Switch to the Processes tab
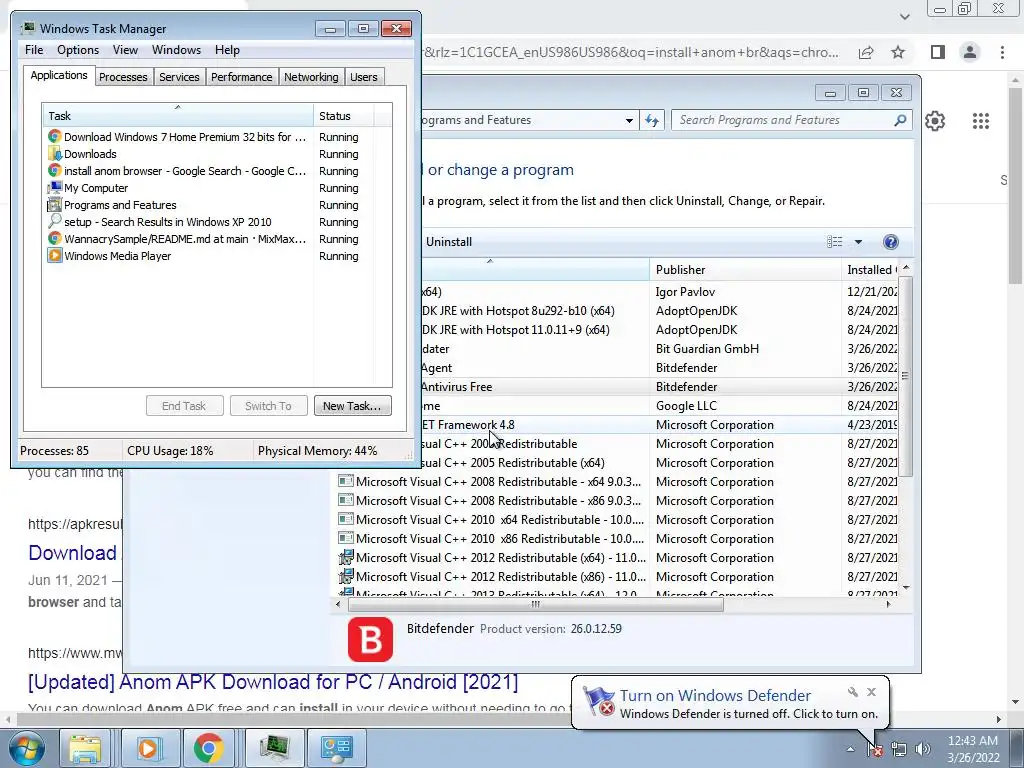Screen dimensions: 1024x768 click(x=123, y=77)
